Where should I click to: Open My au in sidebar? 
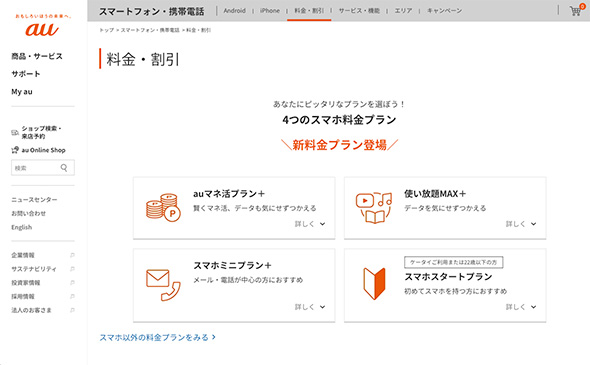(22, 92)
